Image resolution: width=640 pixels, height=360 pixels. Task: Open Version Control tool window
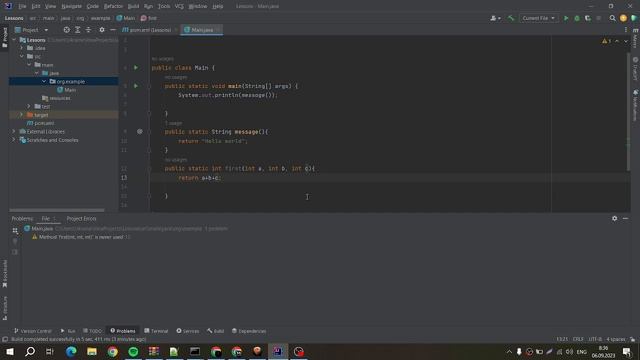[32, 331]
